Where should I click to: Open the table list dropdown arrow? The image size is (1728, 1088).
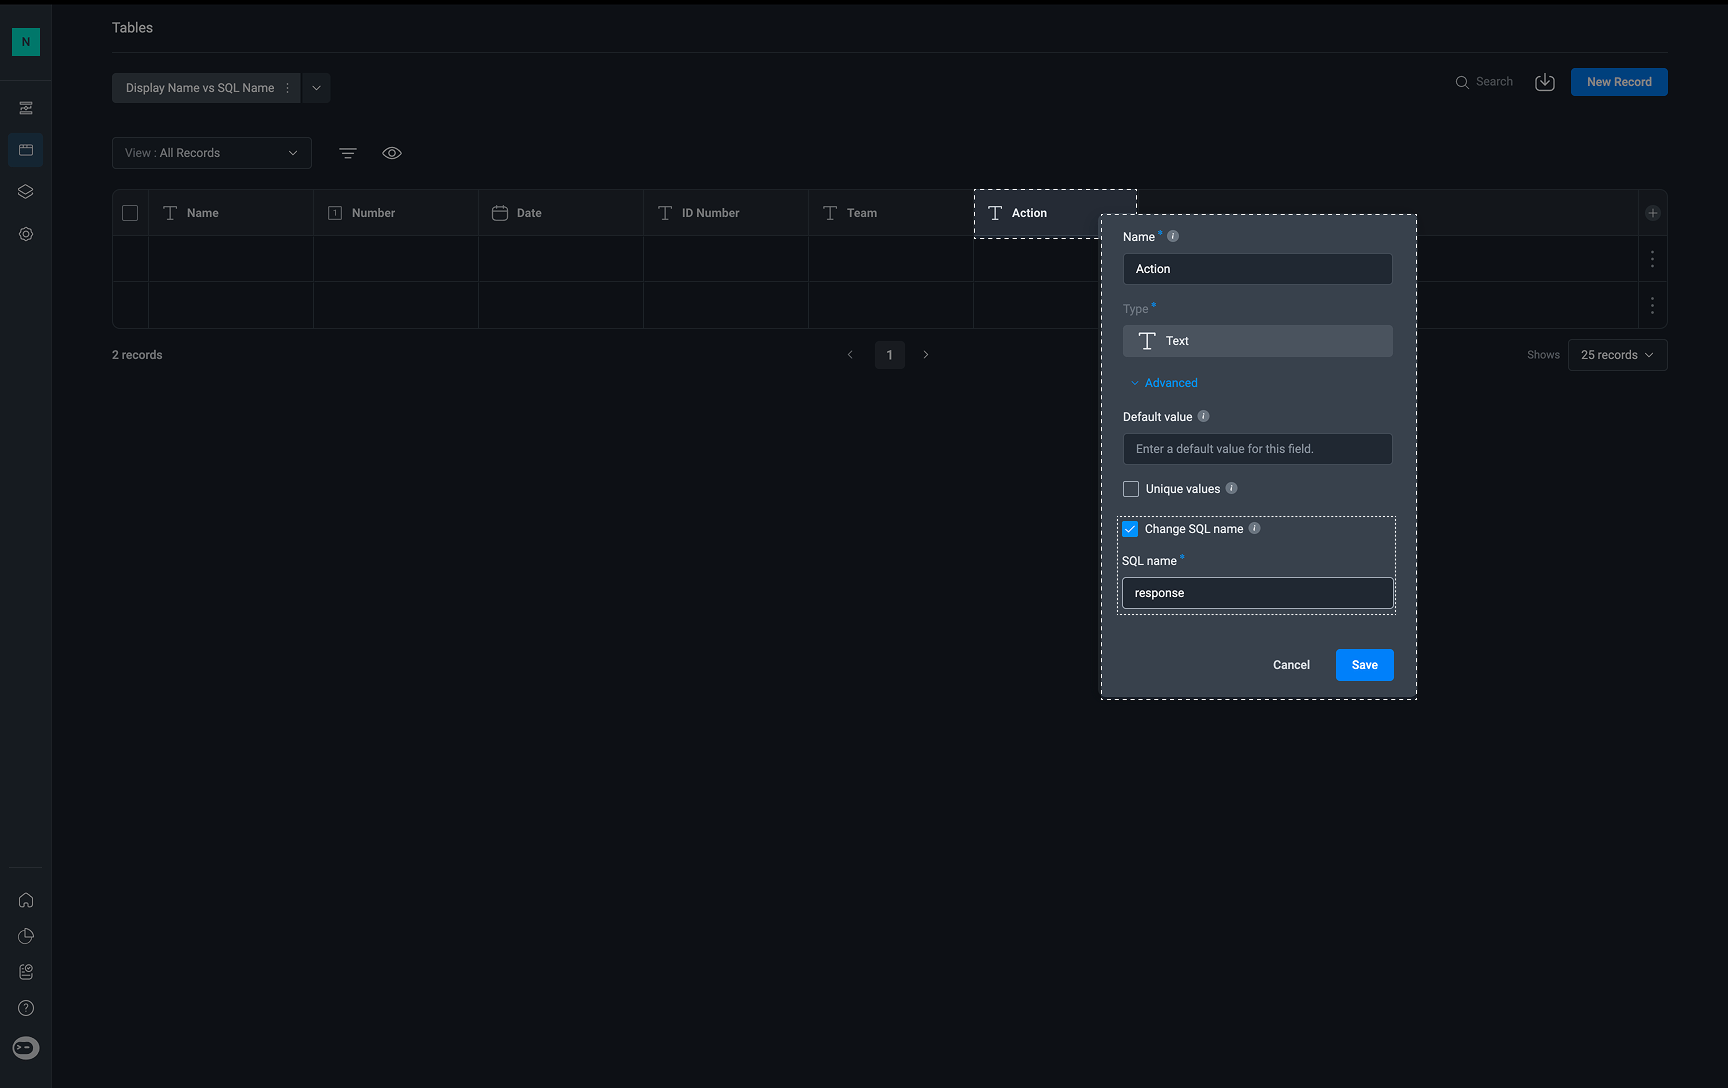(316, 88)
